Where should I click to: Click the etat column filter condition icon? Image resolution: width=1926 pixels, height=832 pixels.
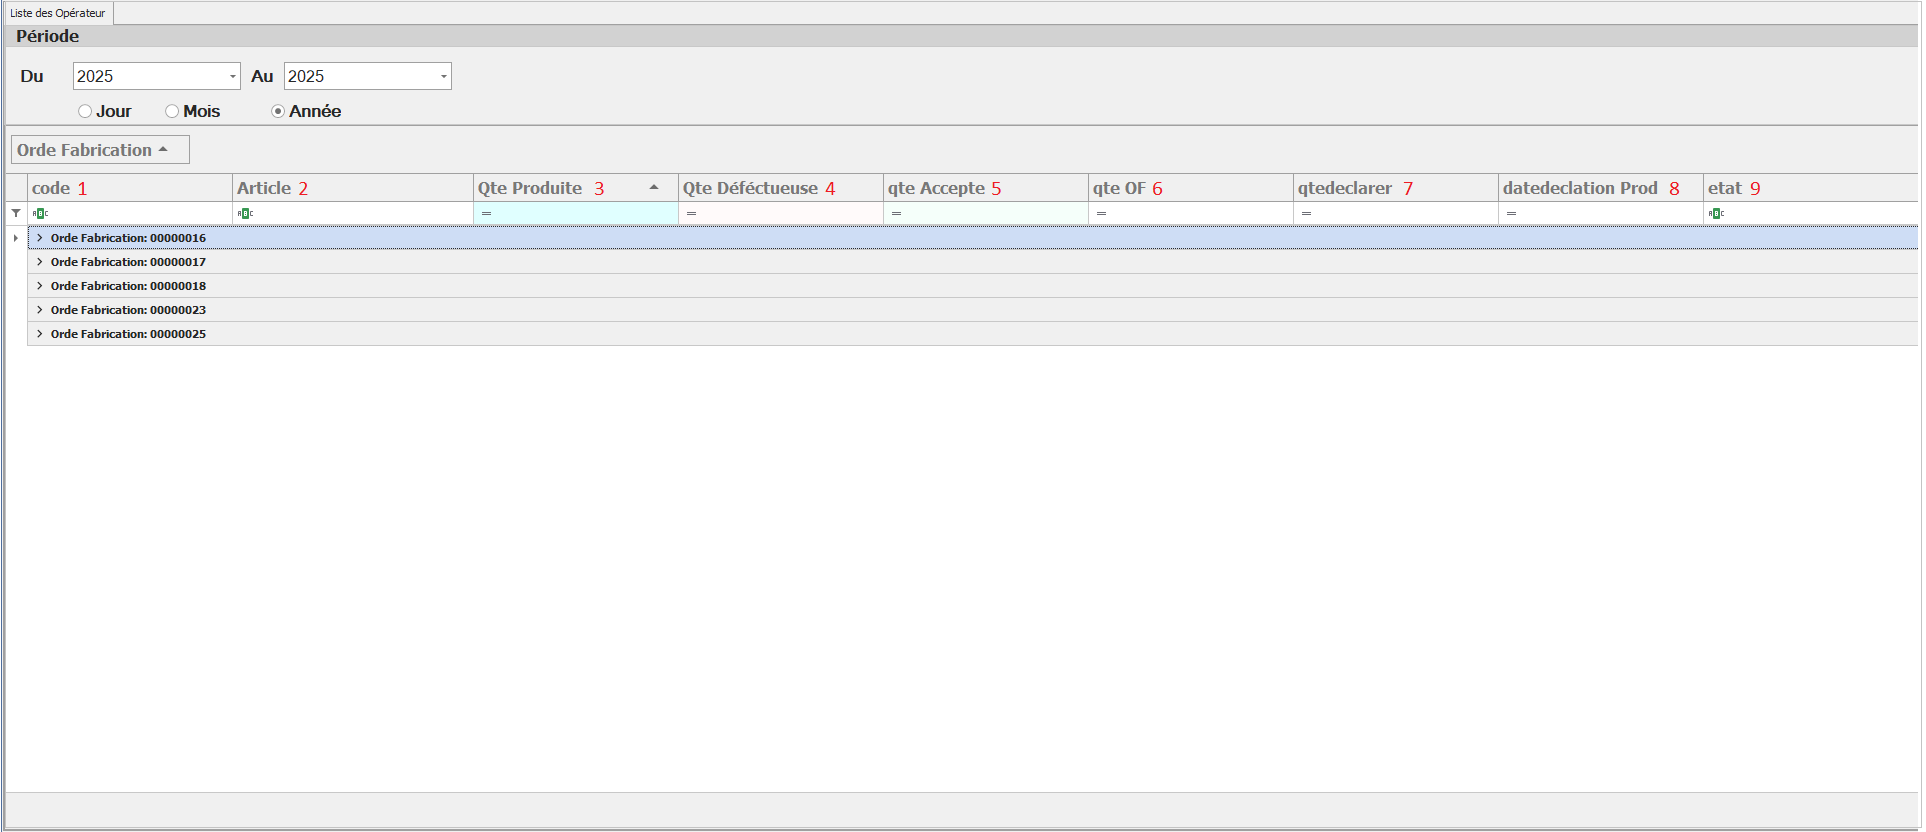1716,213
